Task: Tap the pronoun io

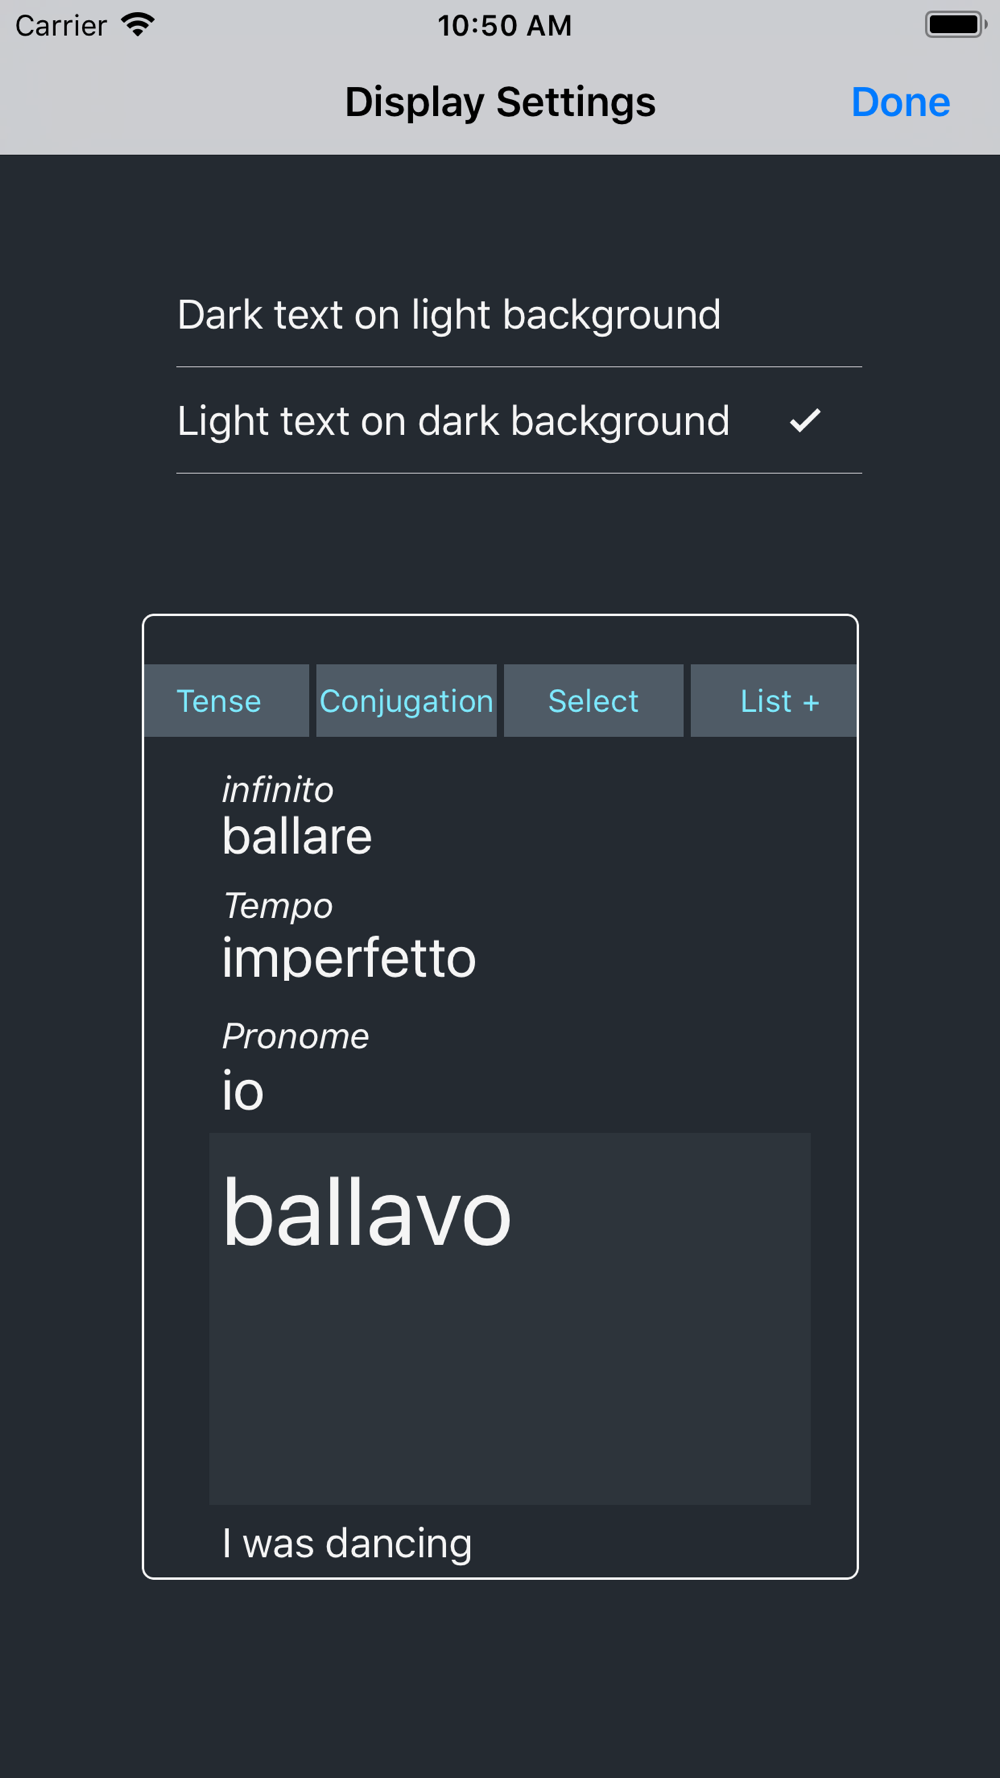Action: pyautogui.click(x=243, y=1090)
